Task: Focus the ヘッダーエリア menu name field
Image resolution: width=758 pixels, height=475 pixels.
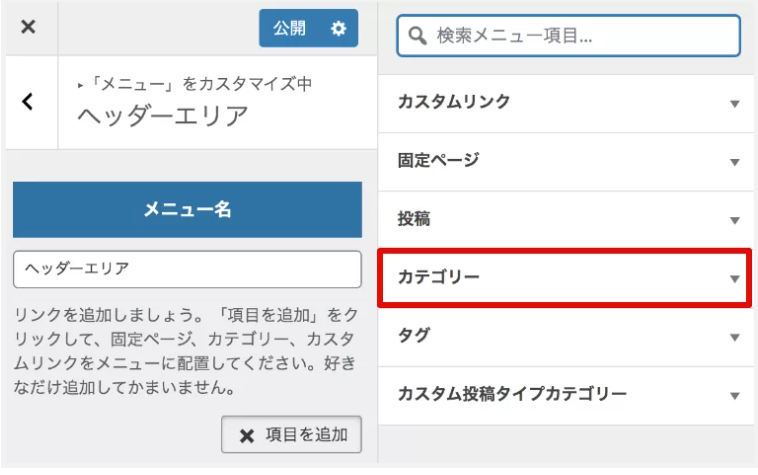Action: [x=187, y=269]
